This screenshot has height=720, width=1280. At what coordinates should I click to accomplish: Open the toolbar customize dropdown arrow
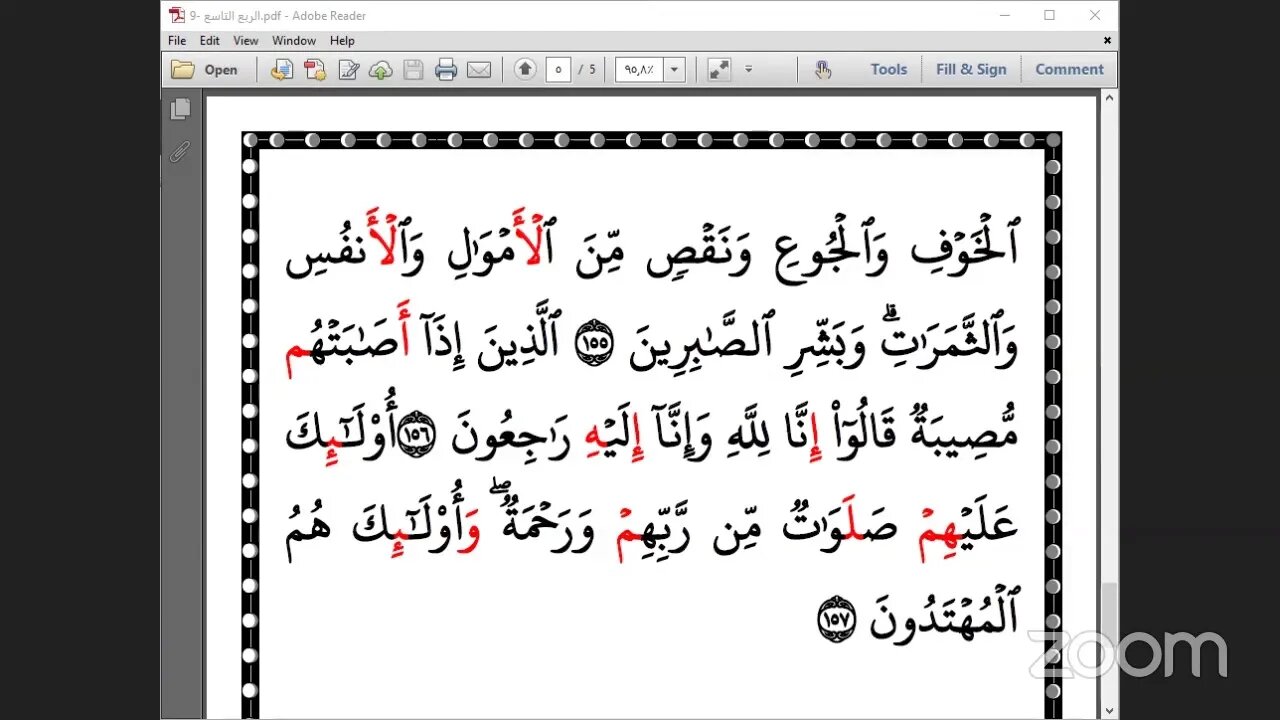click(x=748, y=69)
